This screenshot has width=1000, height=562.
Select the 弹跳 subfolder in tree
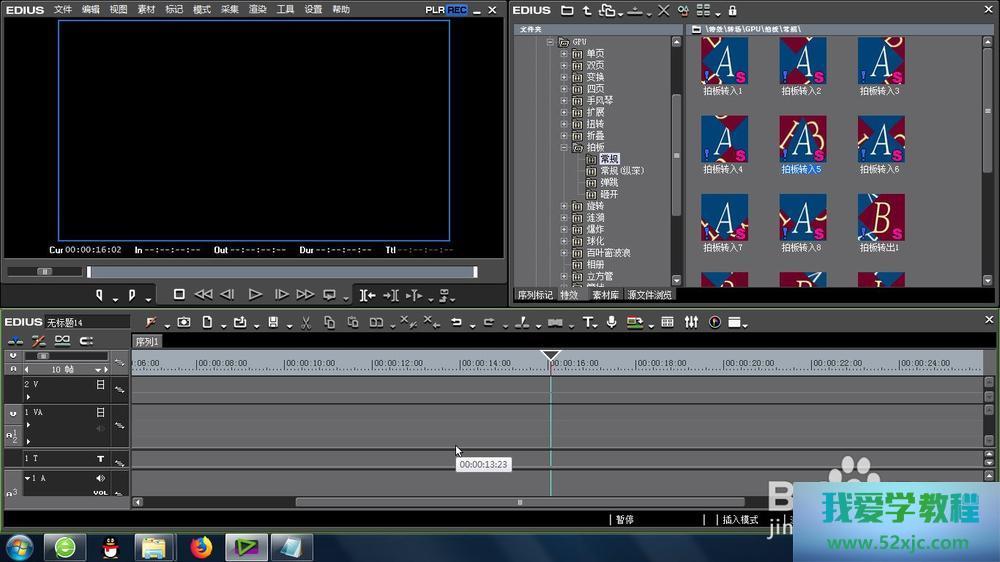pyautogui.click(x=608, y=182)
